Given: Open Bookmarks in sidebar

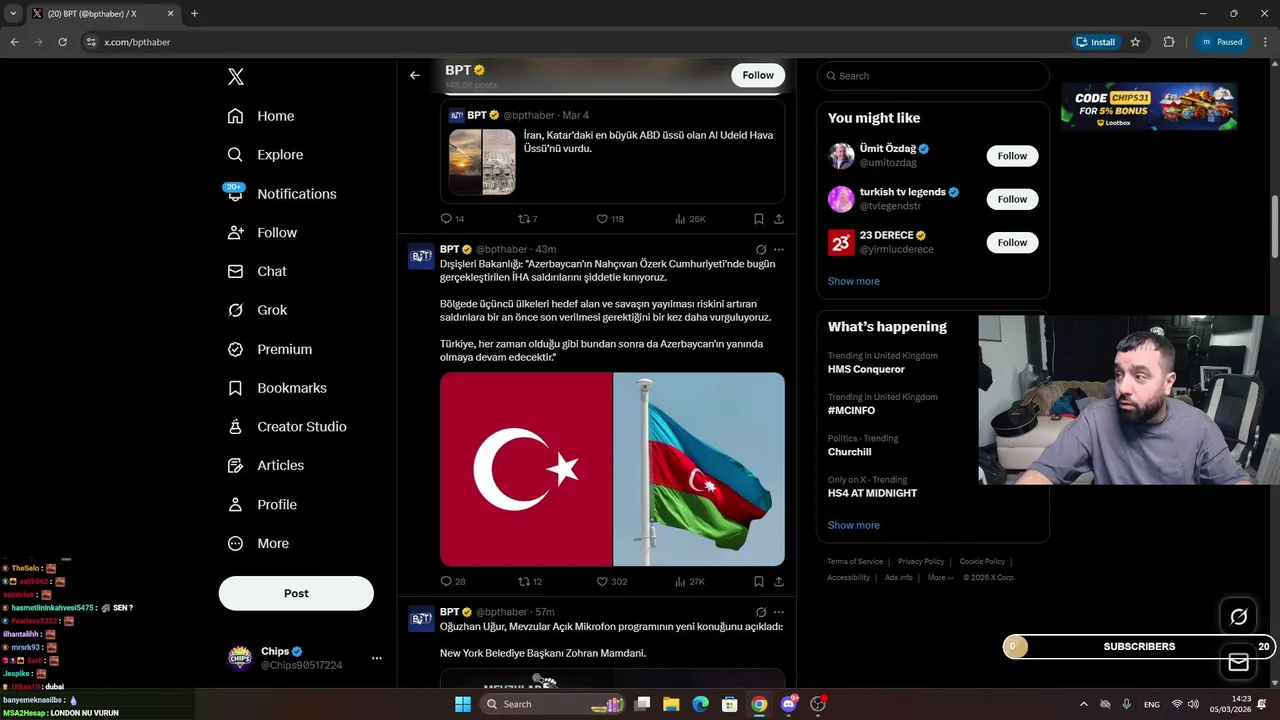Looking at the screenshot, I should click(277, 388).
